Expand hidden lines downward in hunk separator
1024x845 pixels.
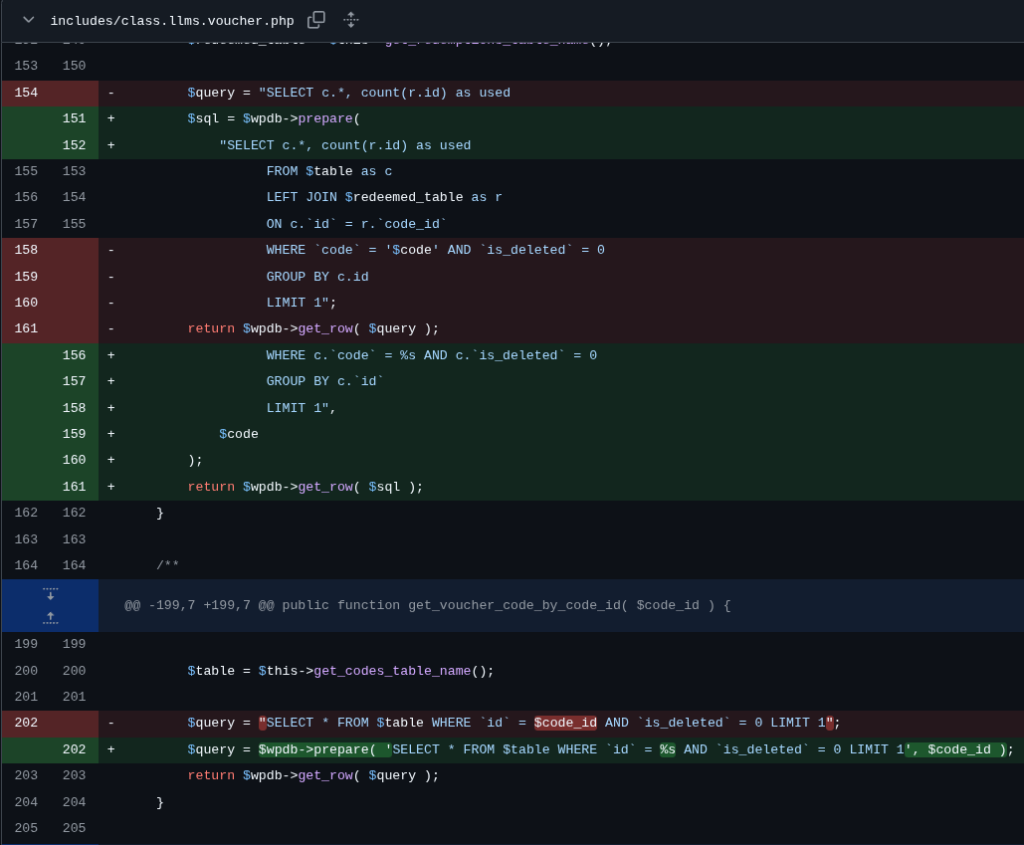click(x=50, y=594)
